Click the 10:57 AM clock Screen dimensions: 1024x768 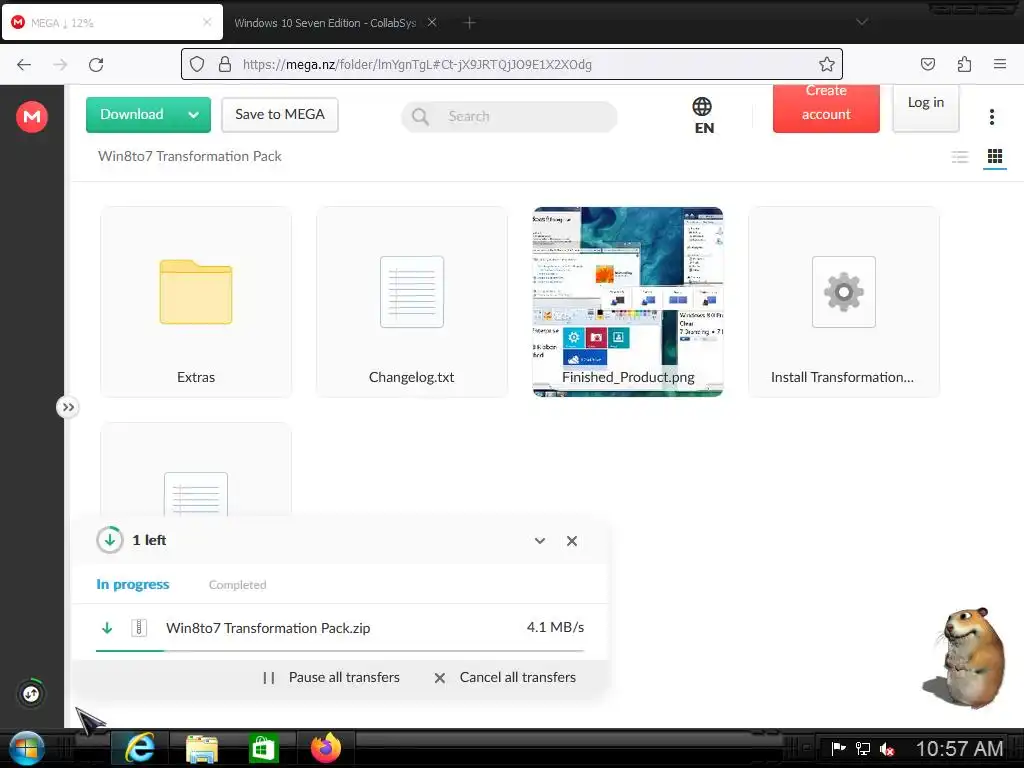(x=959, y=748)
